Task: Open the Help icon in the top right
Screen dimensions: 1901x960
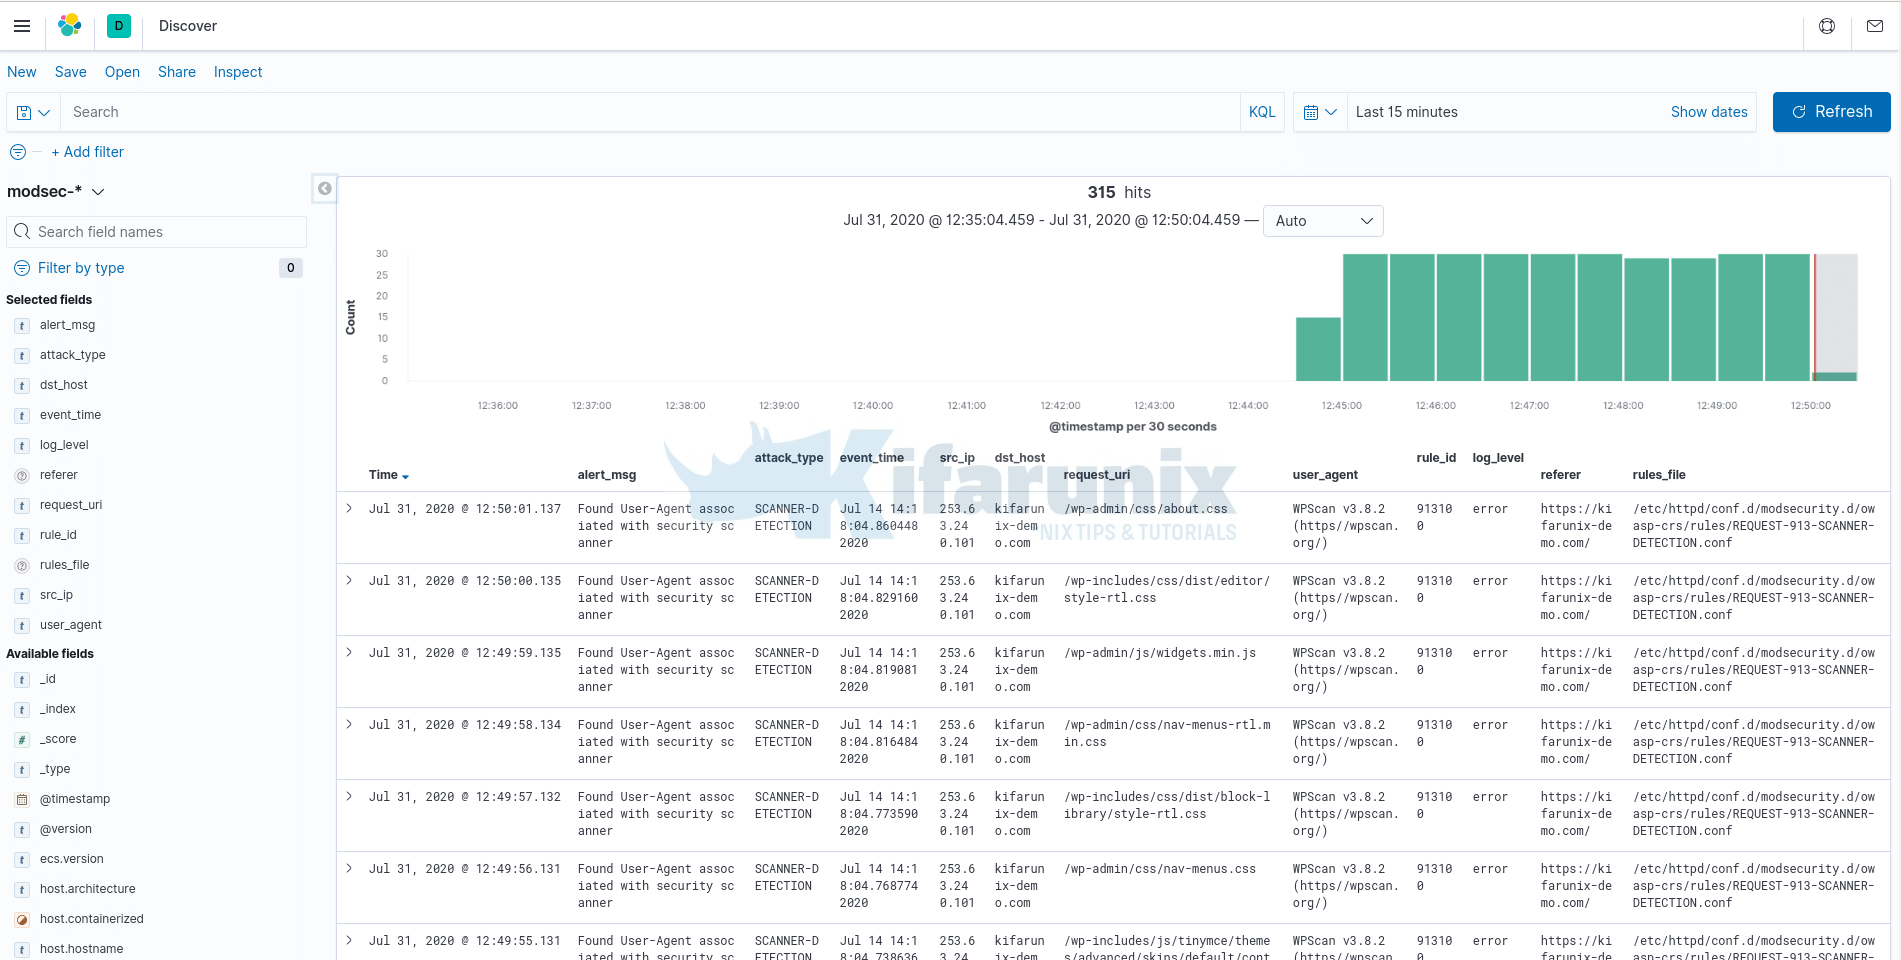Action: [x=1827, y=26]
